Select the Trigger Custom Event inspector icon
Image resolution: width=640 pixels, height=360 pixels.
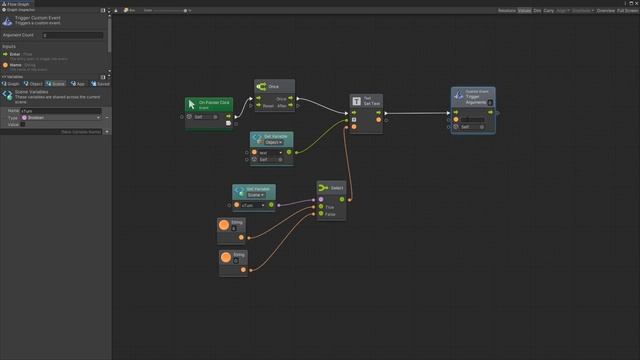(x=7, y=21)
